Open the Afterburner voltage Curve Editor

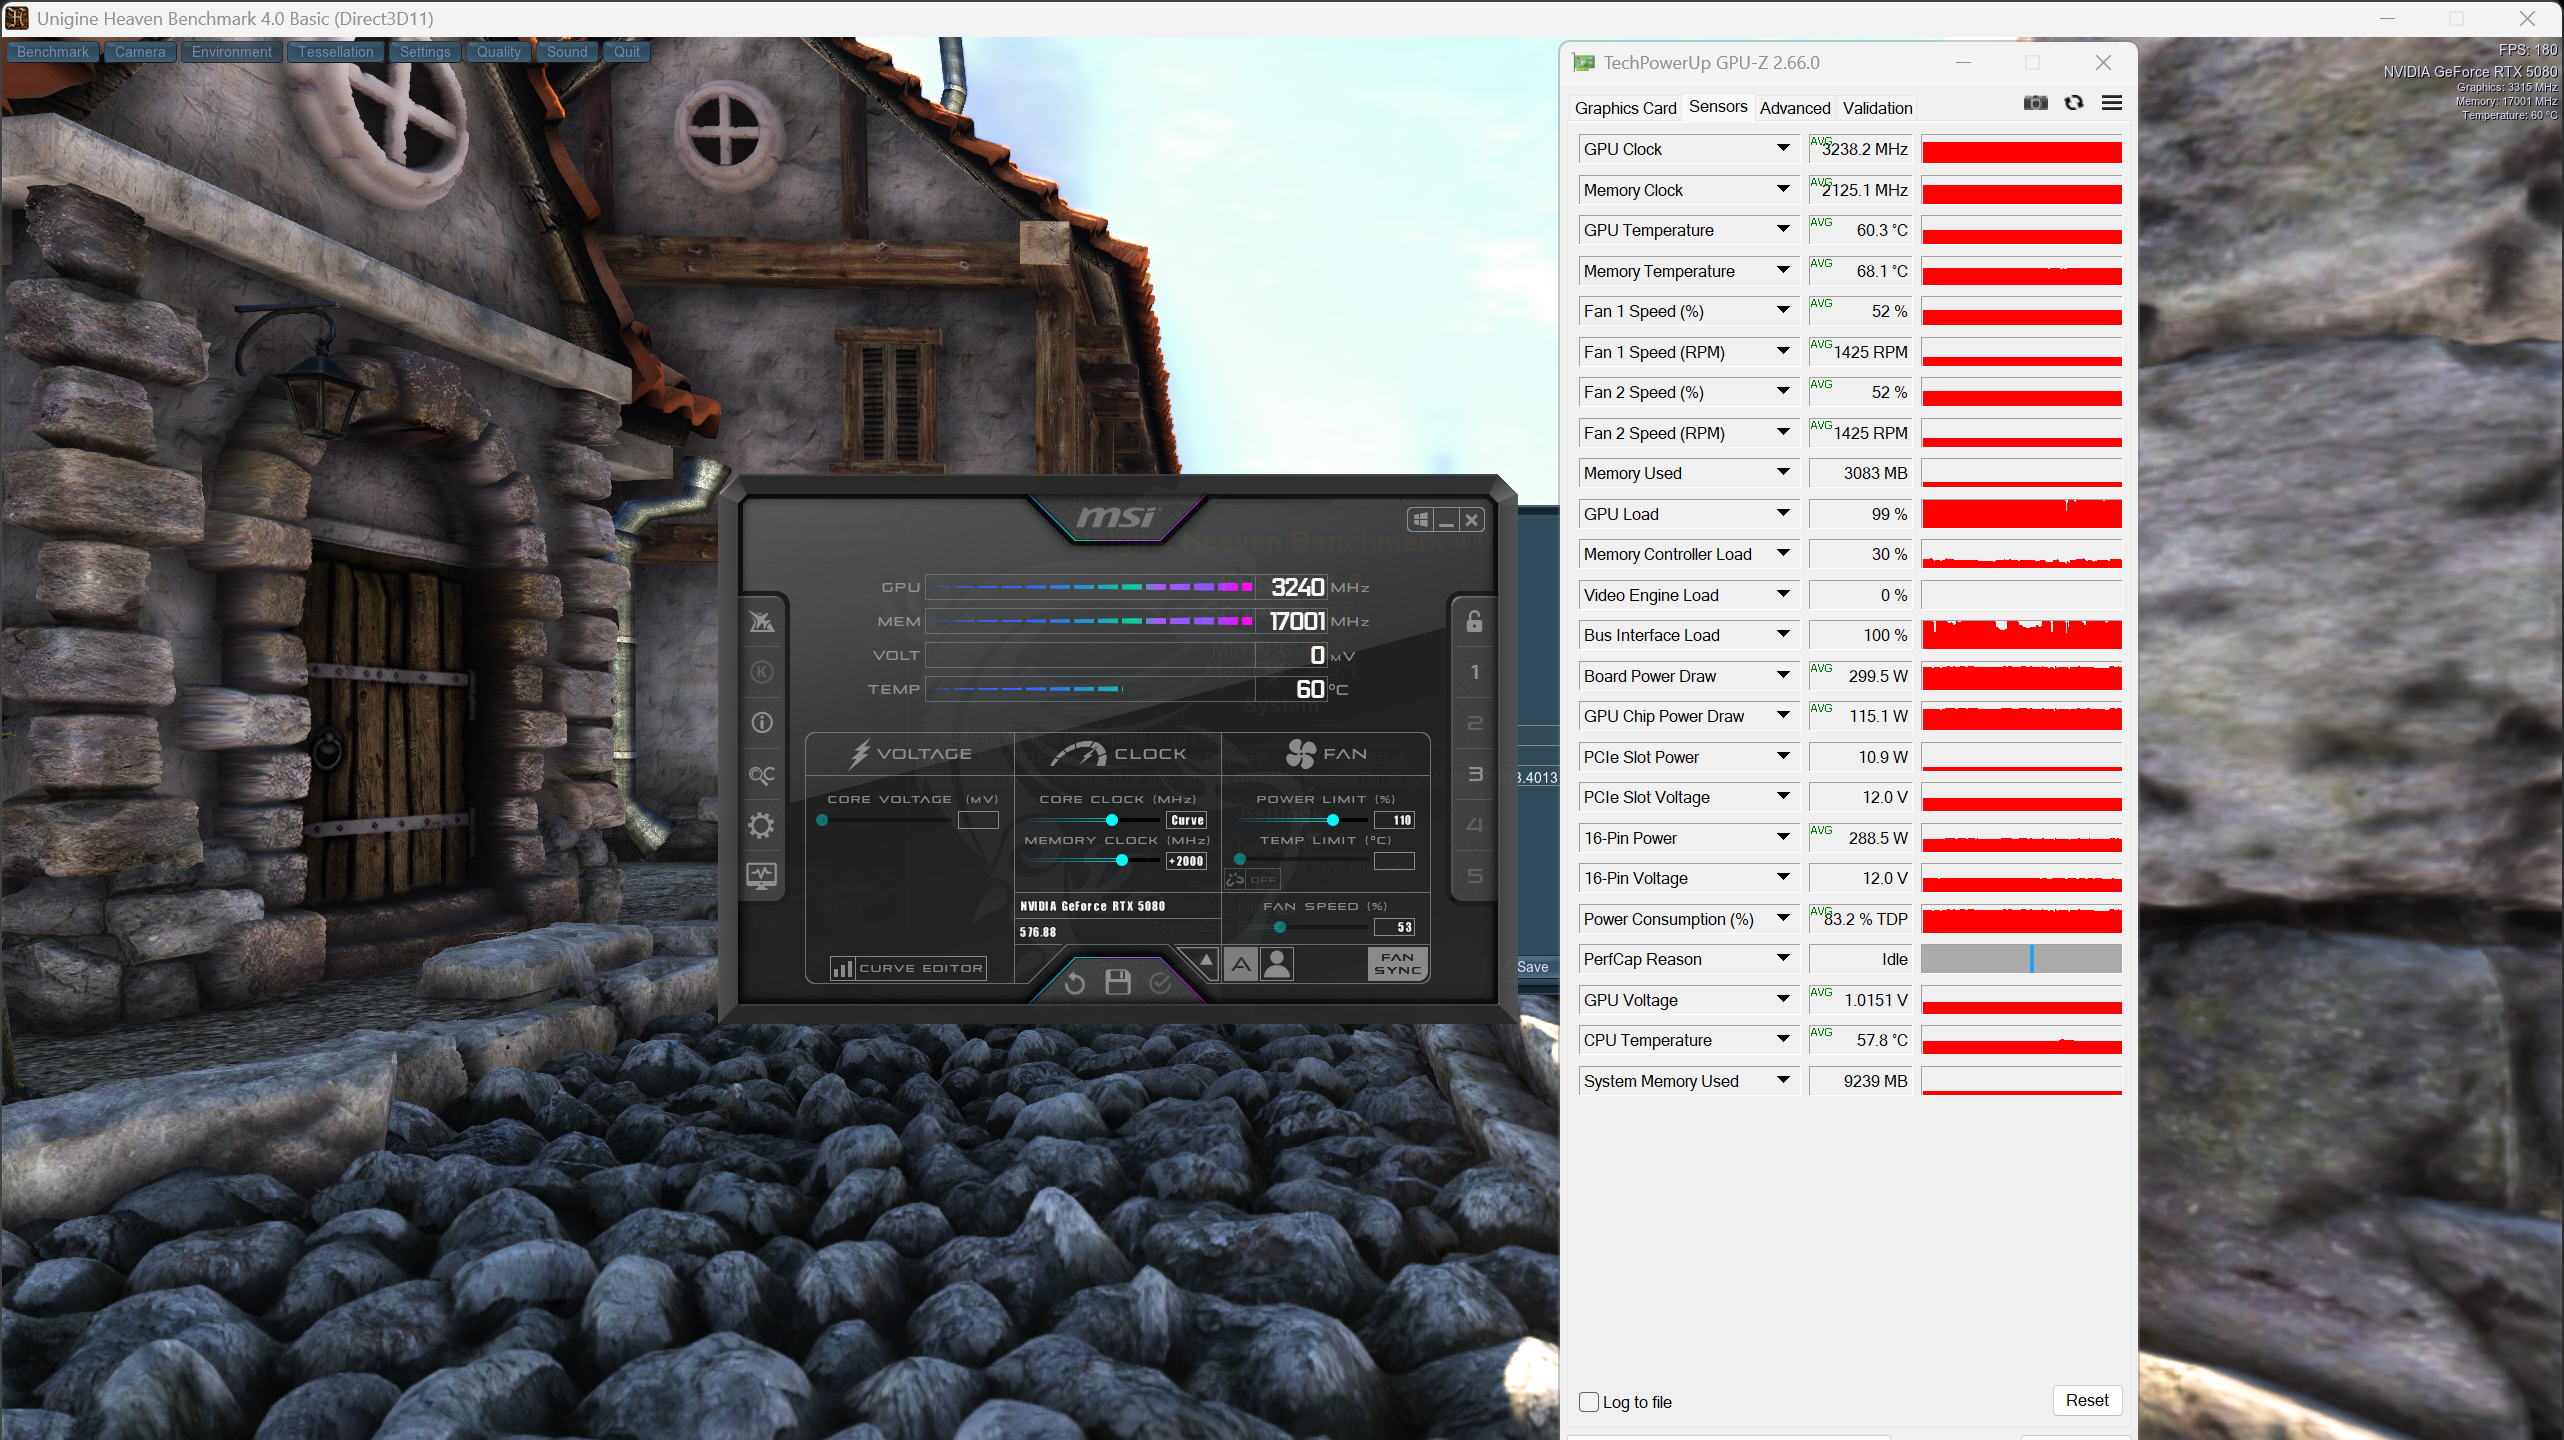pos(908,968)
